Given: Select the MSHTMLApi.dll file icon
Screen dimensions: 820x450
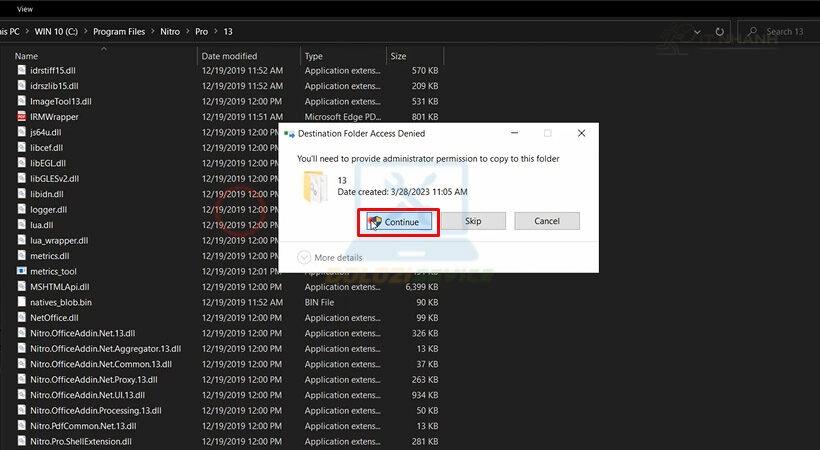Looking at the screenshot, I should pyautogui.click(x=21, y=287).
